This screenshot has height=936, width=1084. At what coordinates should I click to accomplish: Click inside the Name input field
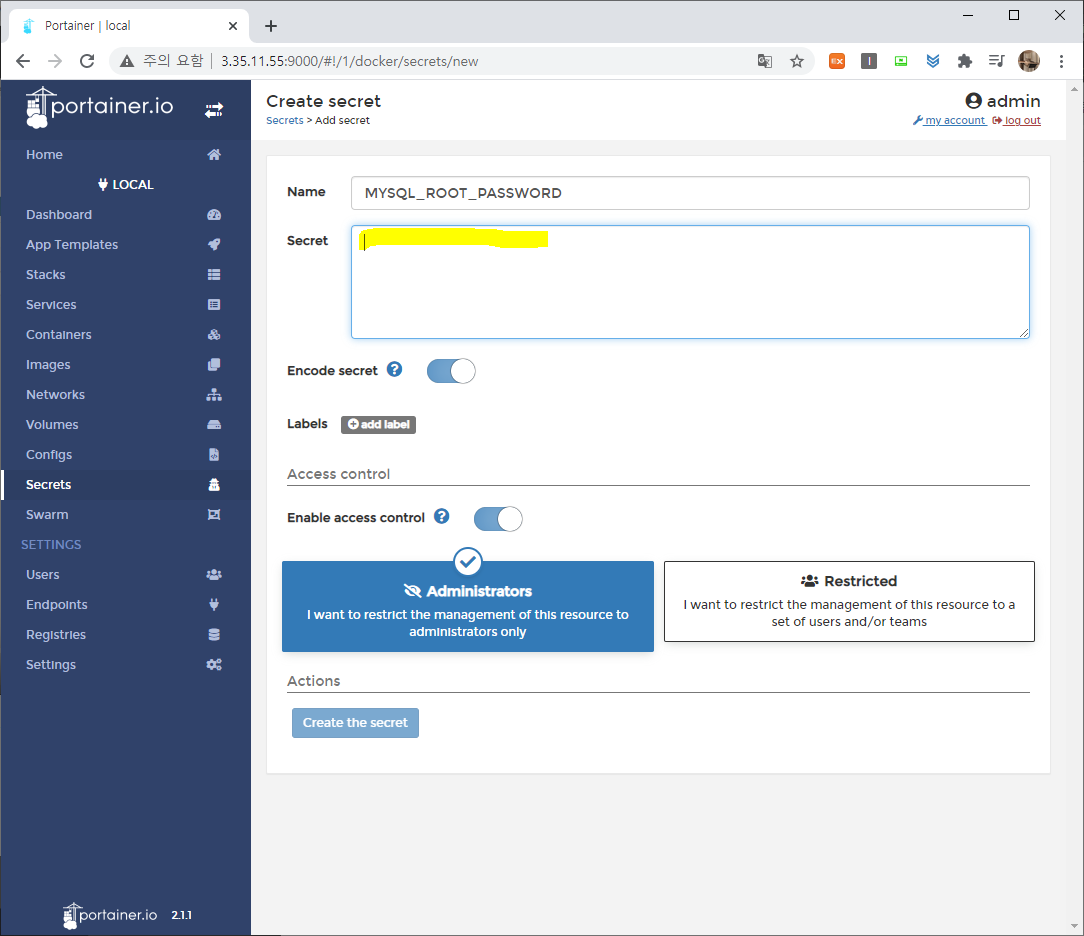pos(690,193)
